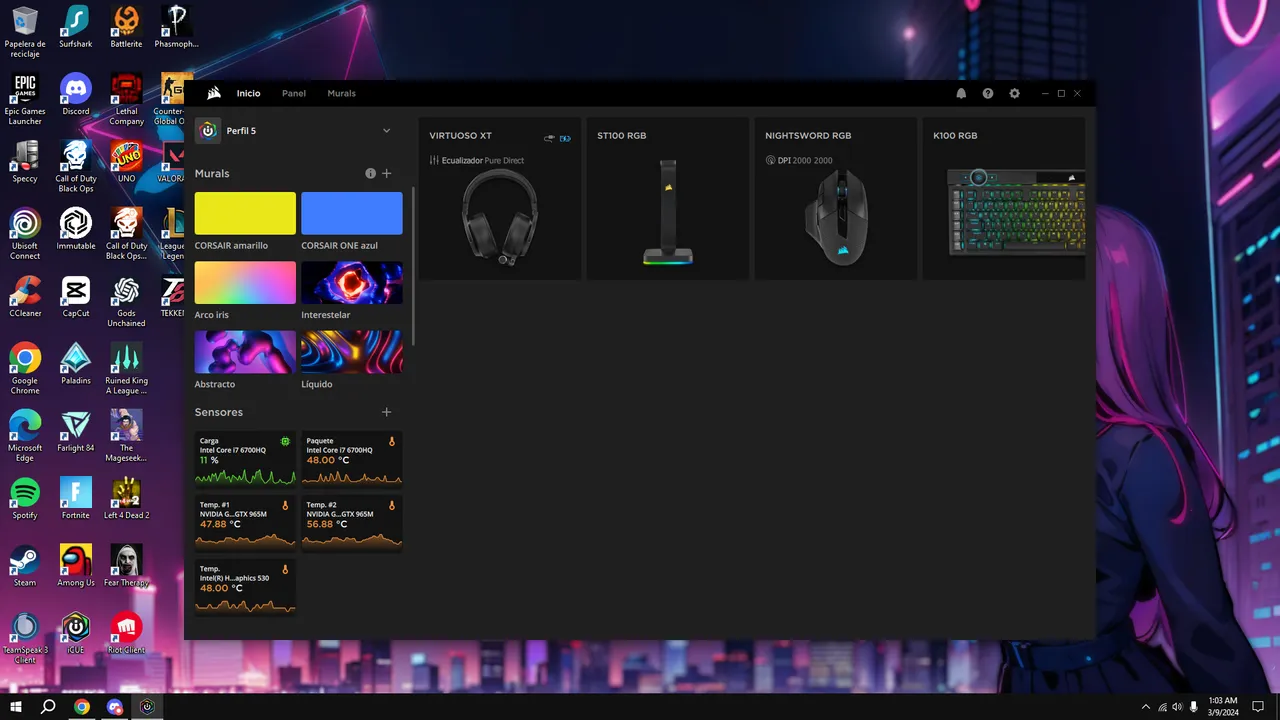The height and width of the screenshot is (720, 1280).
Task: Open the Murals info icon
Action: (x=371, y=173)
